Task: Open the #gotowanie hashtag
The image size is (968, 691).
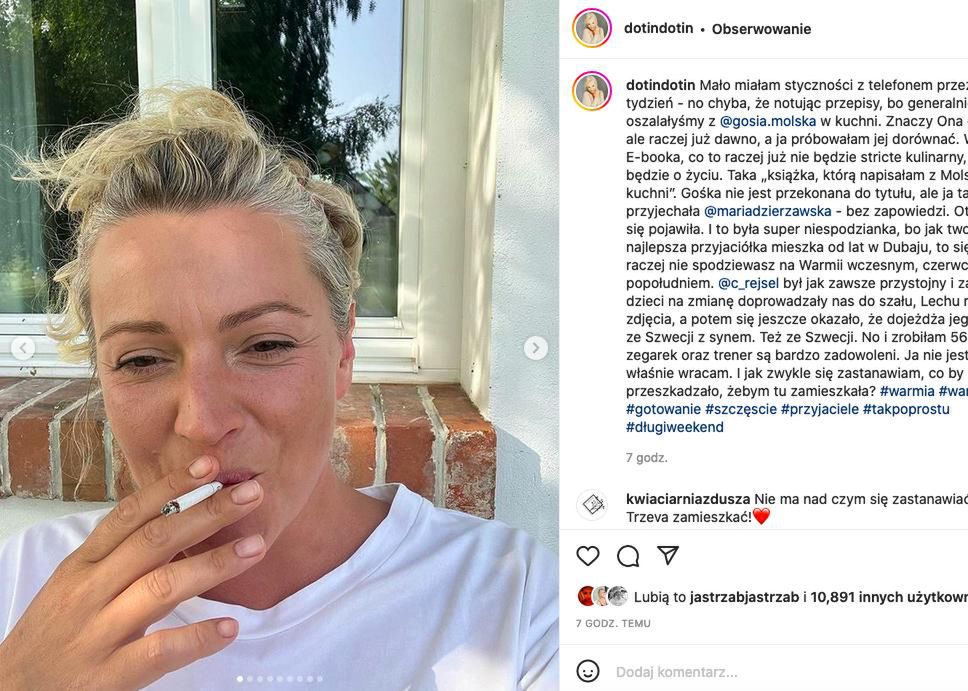Action: click(x=664, y=409)
